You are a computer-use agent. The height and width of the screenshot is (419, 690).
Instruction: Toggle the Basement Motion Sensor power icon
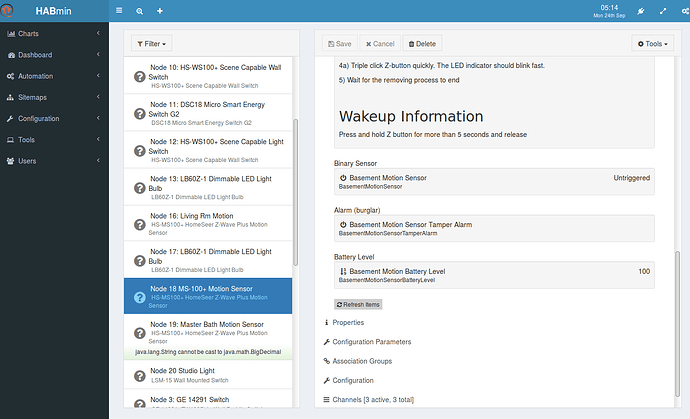(x=344, y=178)
